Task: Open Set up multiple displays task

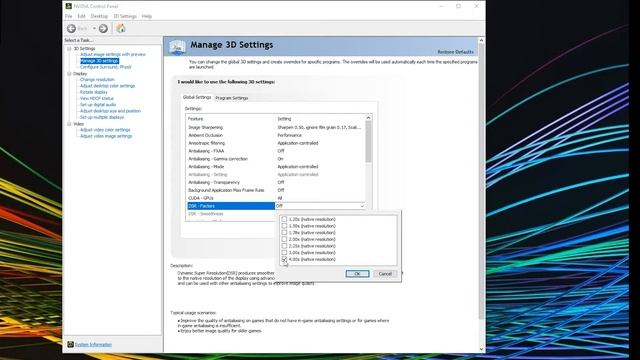Action: coord(102,117)
